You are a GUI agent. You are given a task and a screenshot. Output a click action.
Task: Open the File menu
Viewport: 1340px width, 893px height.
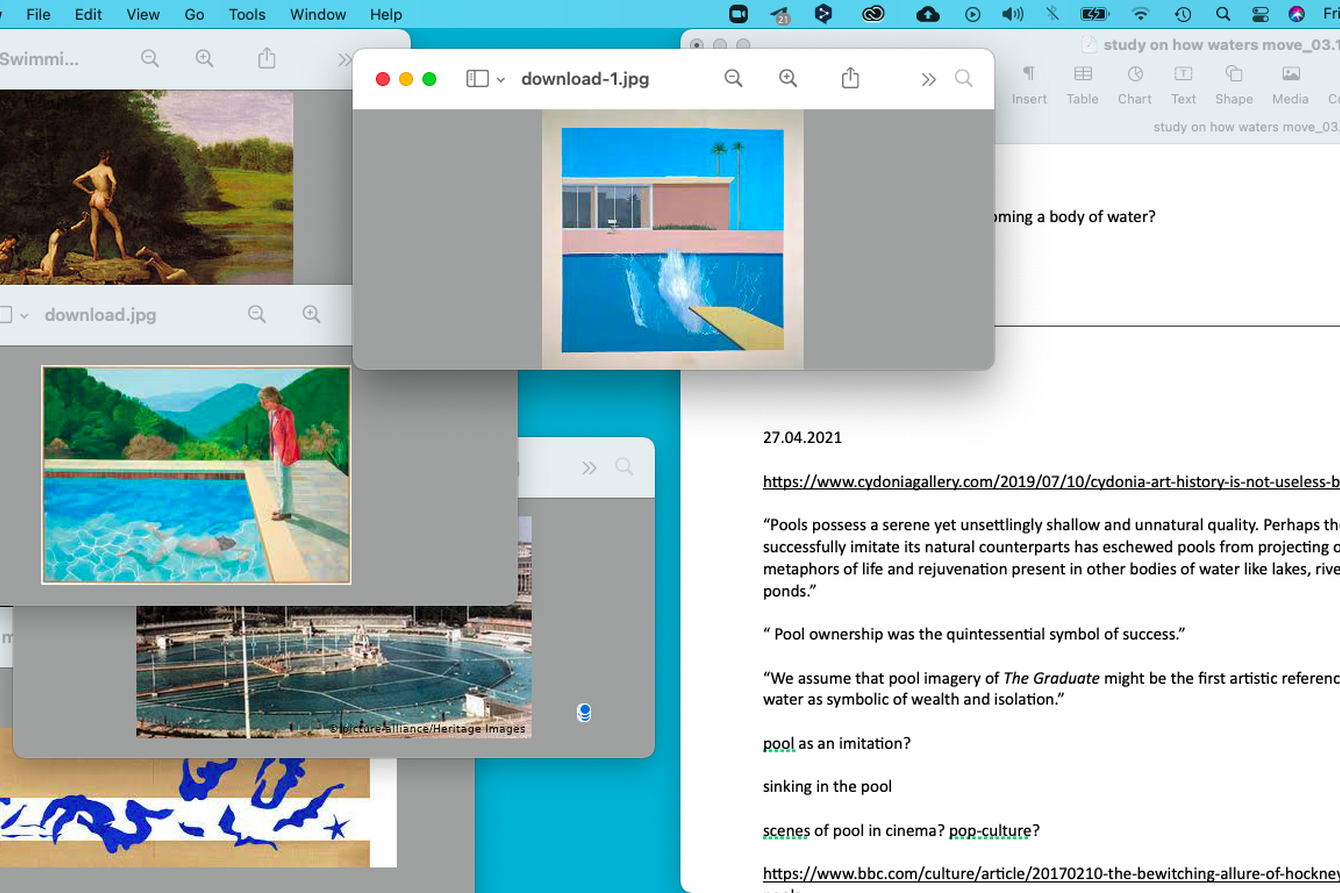(x=38, y=14)
